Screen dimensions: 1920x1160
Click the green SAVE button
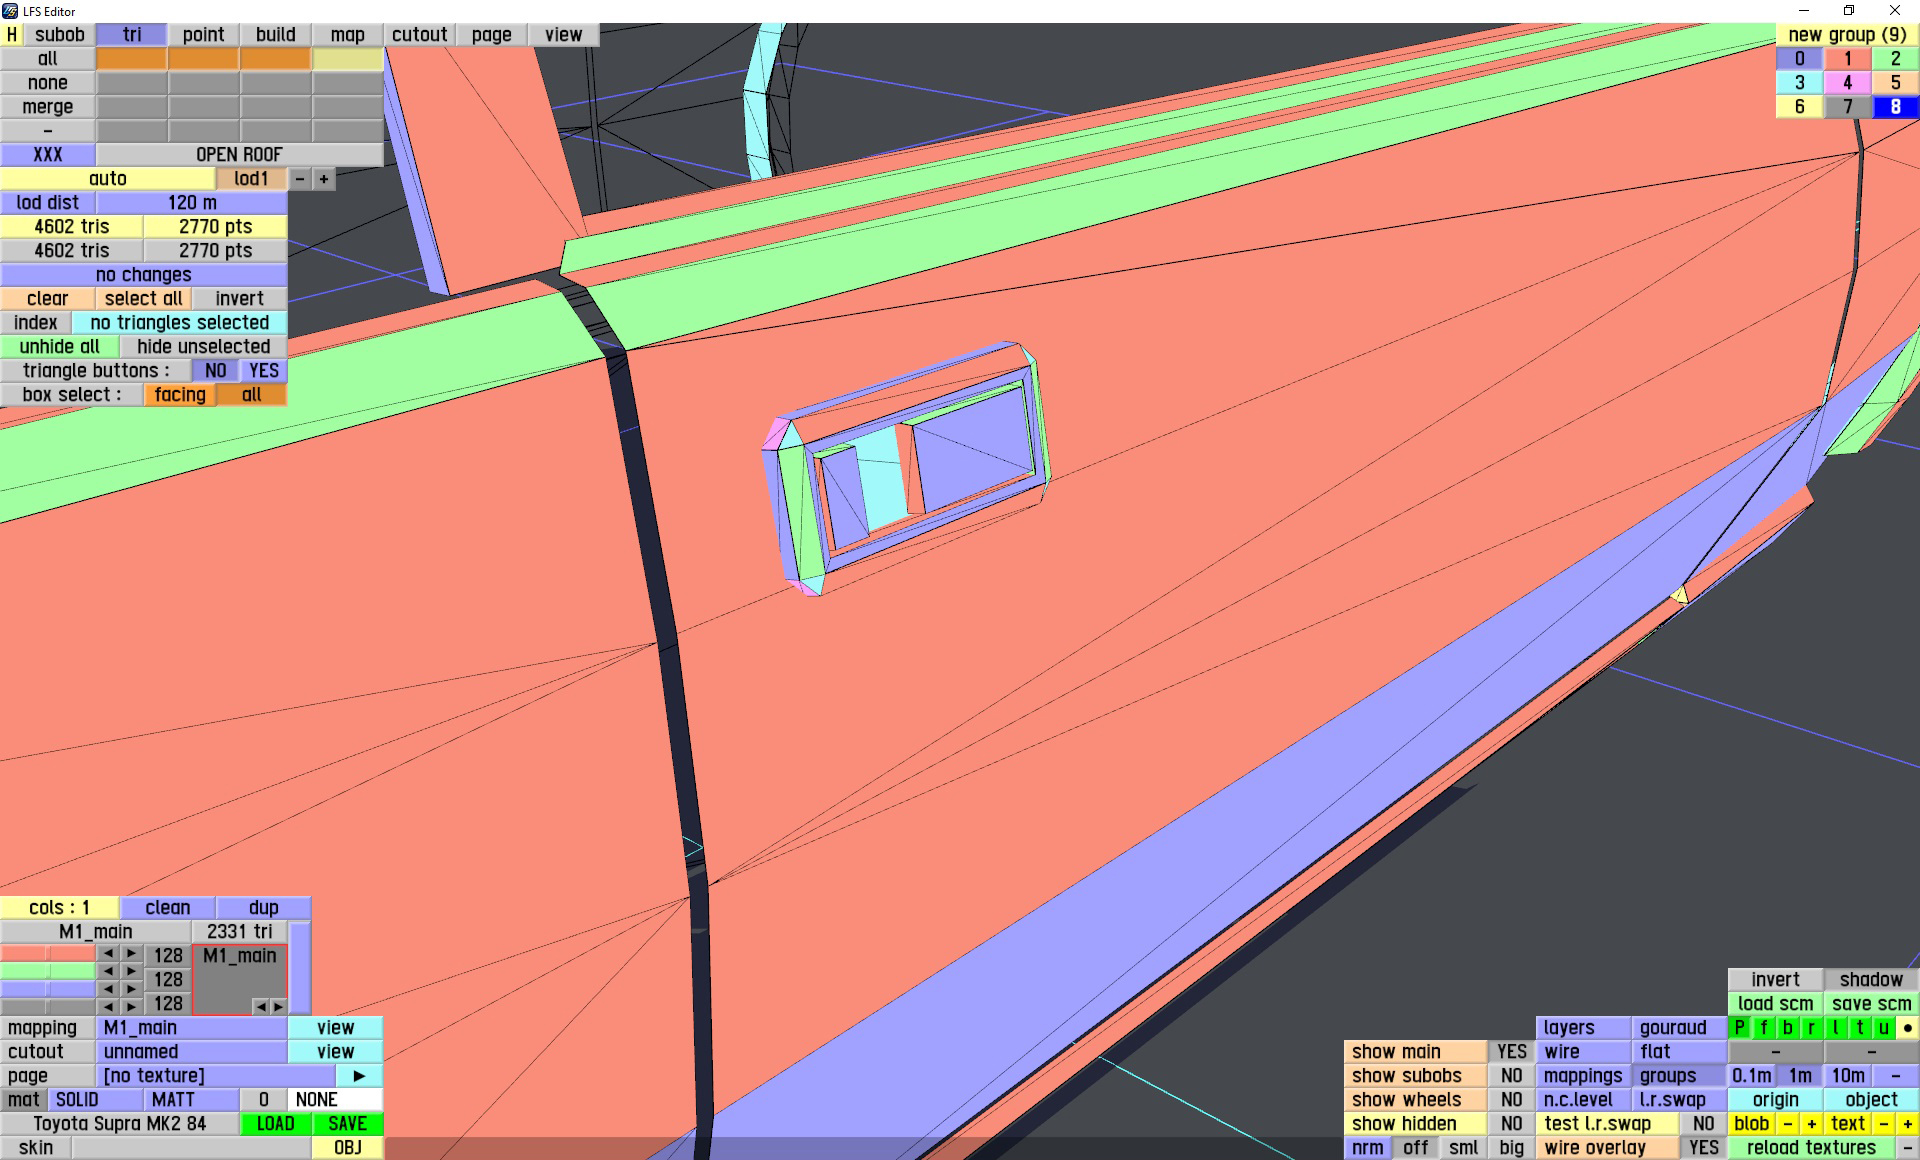[347, 1124]
